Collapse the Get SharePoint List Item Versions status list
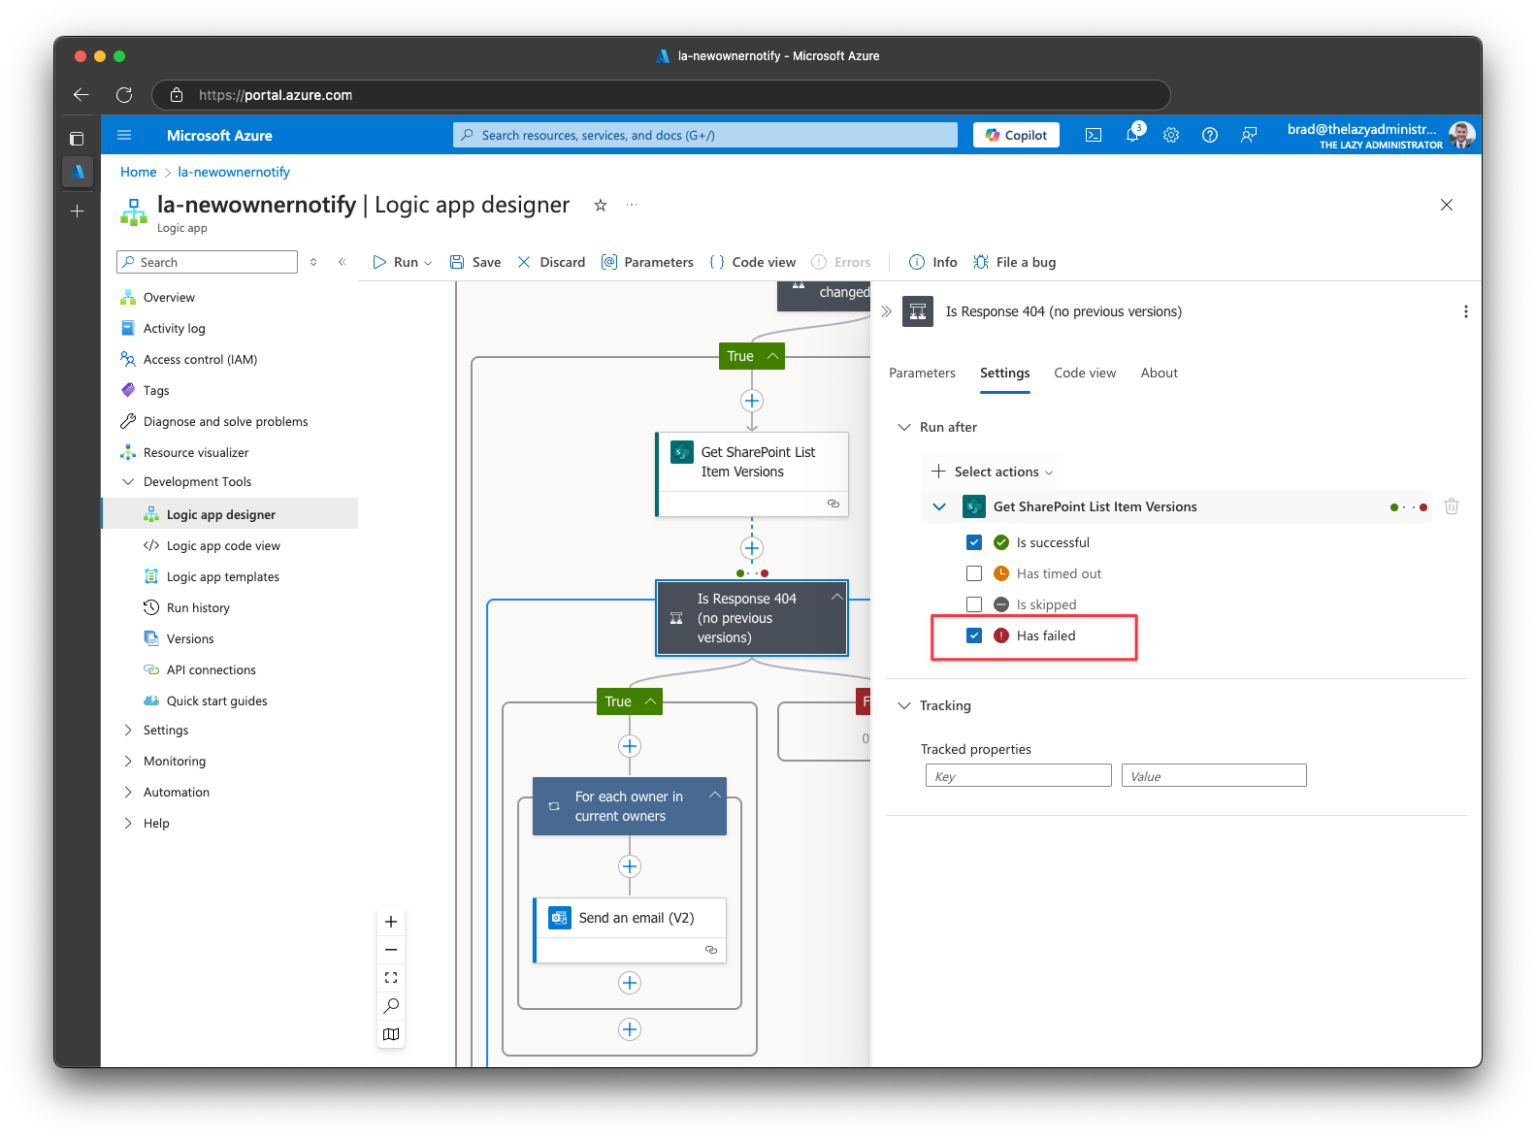 [939, 507]
